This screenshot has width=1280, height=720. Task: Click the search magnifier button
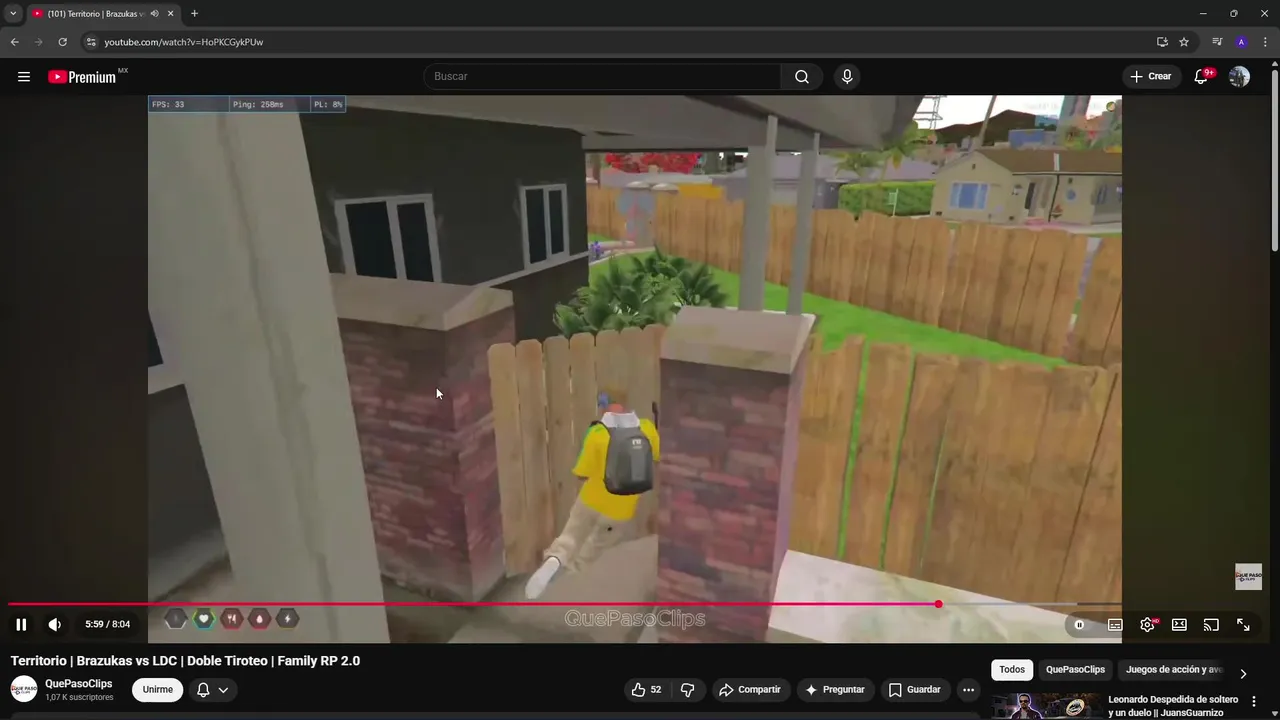802,77
